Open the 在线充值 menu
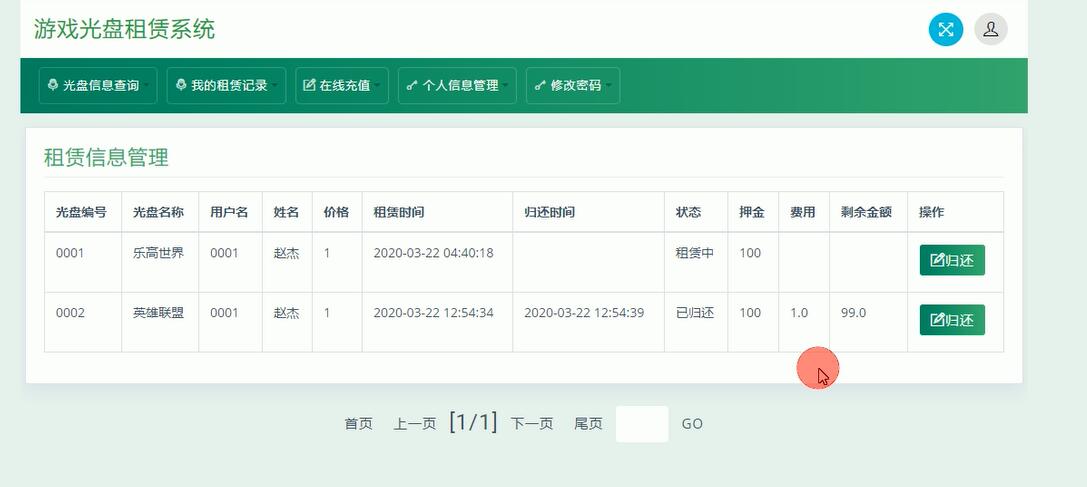 pos(342,85)
